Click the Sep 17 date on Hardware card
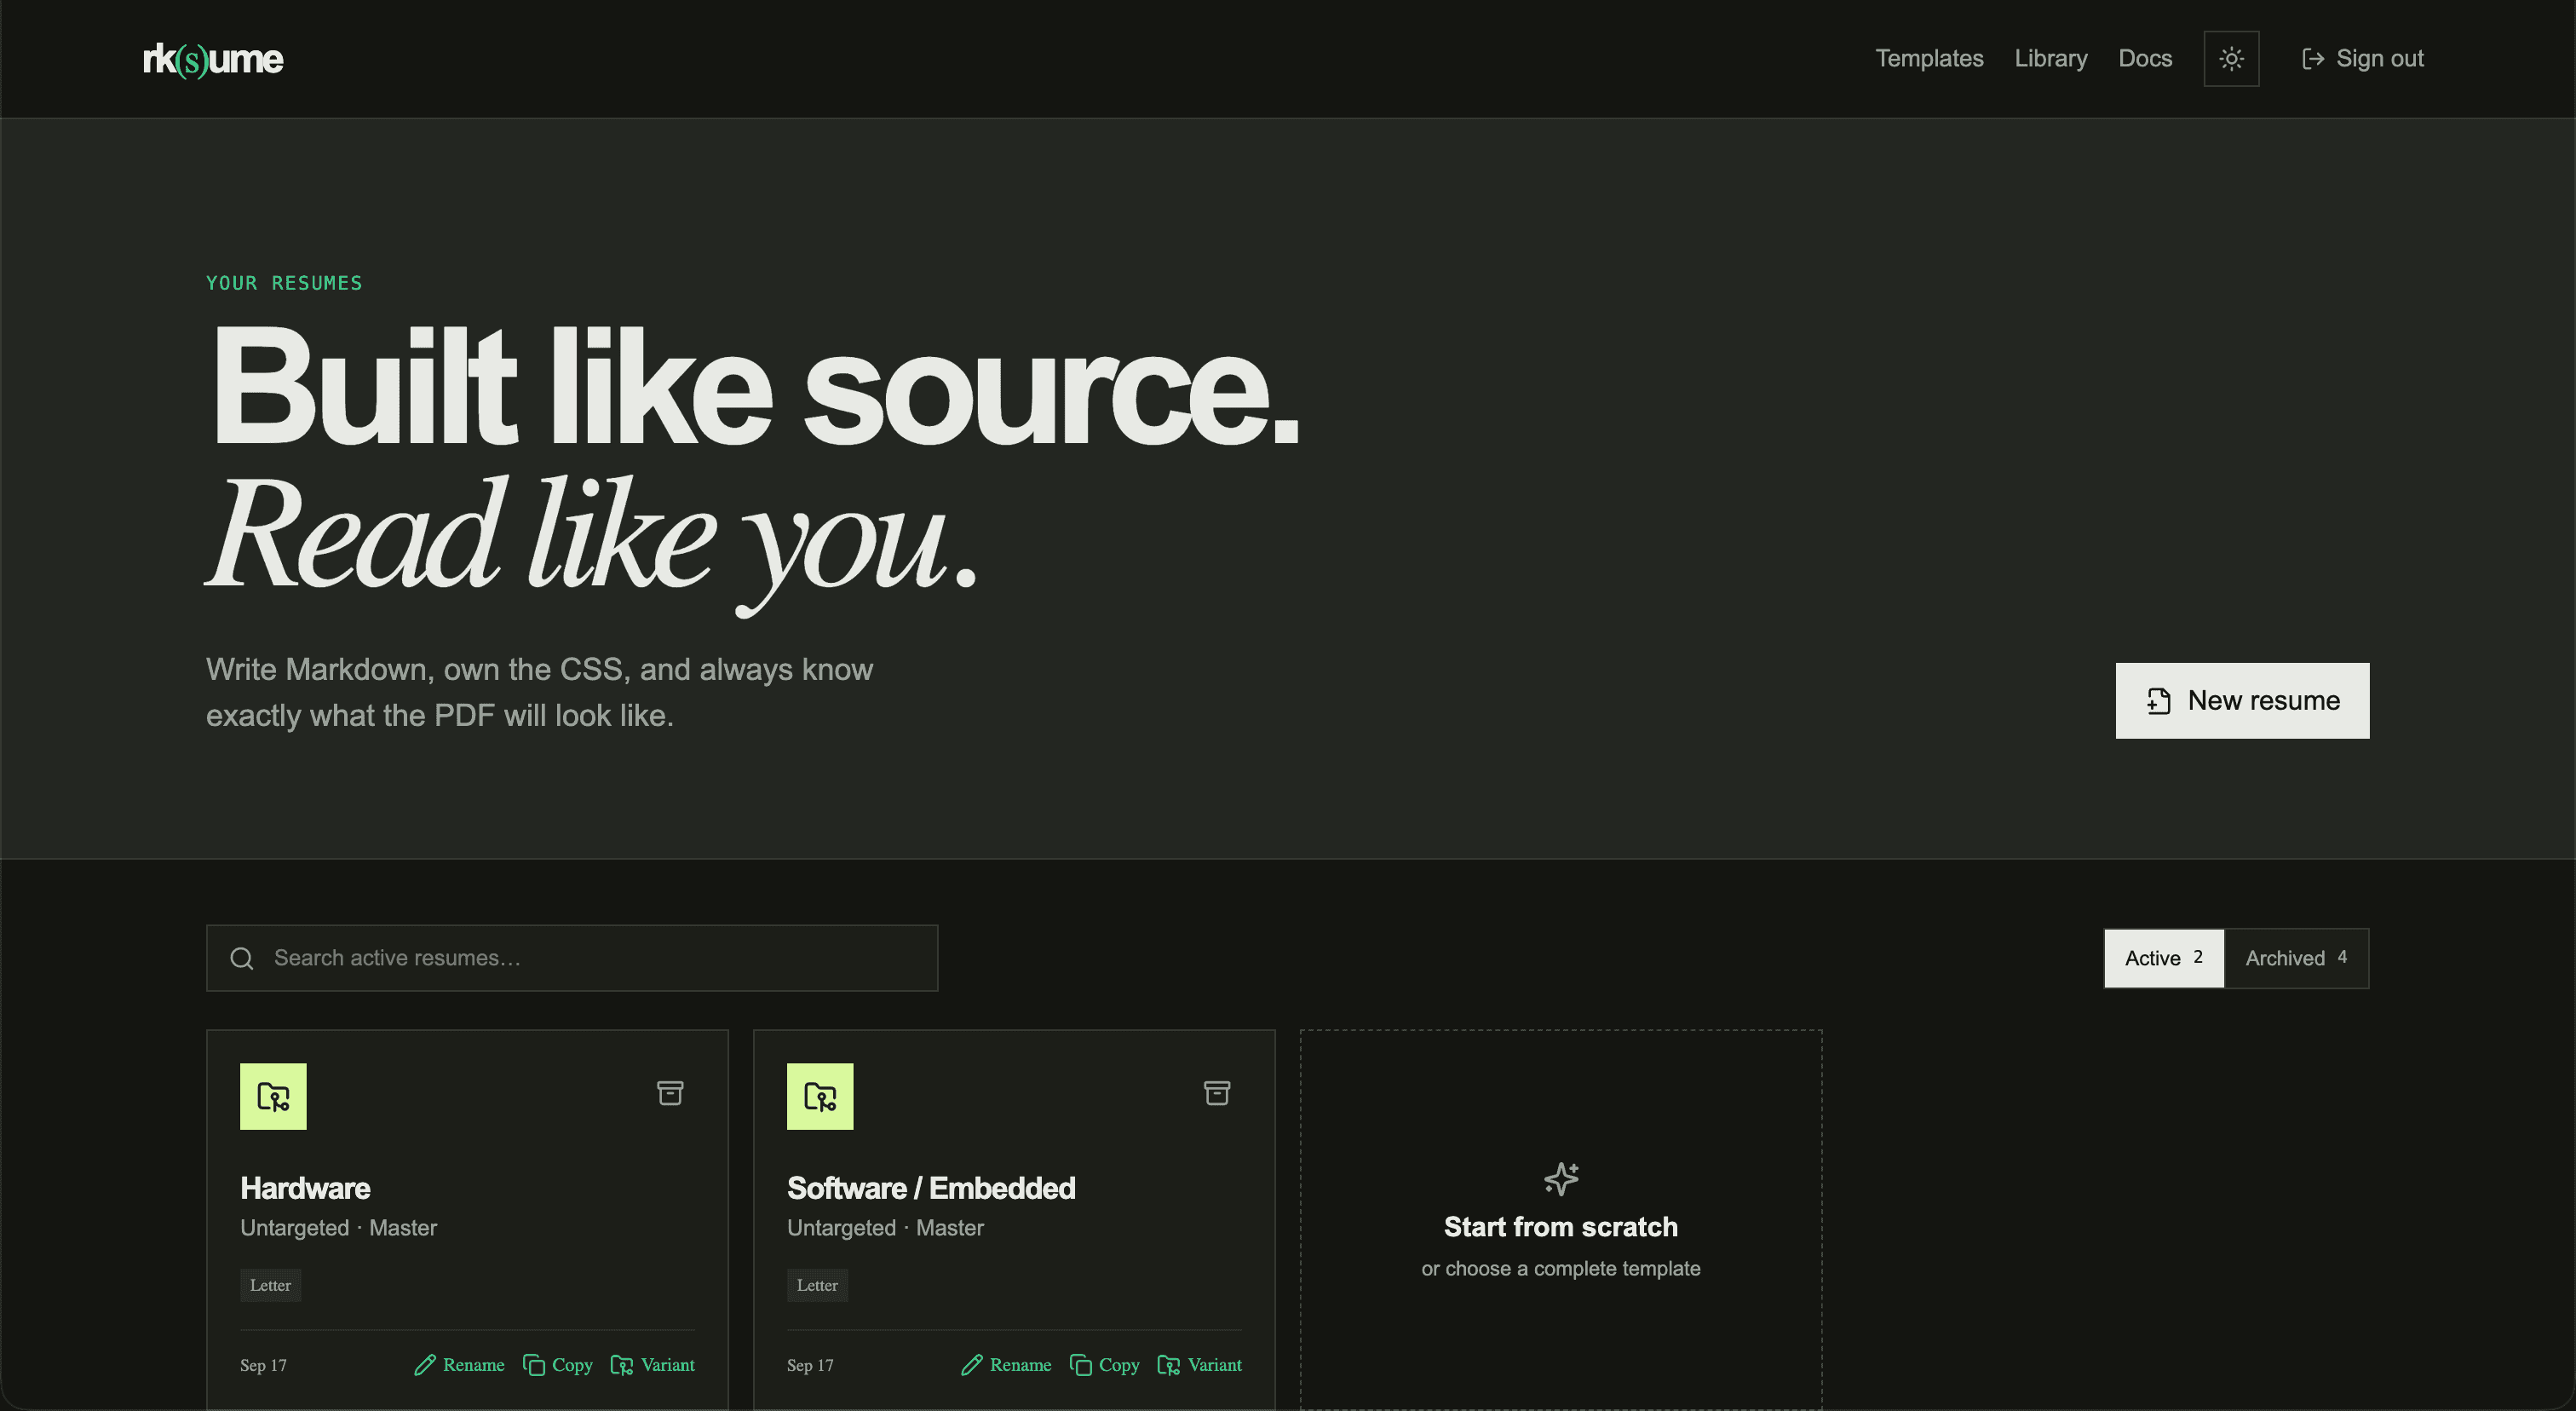 pos(263,1365)
